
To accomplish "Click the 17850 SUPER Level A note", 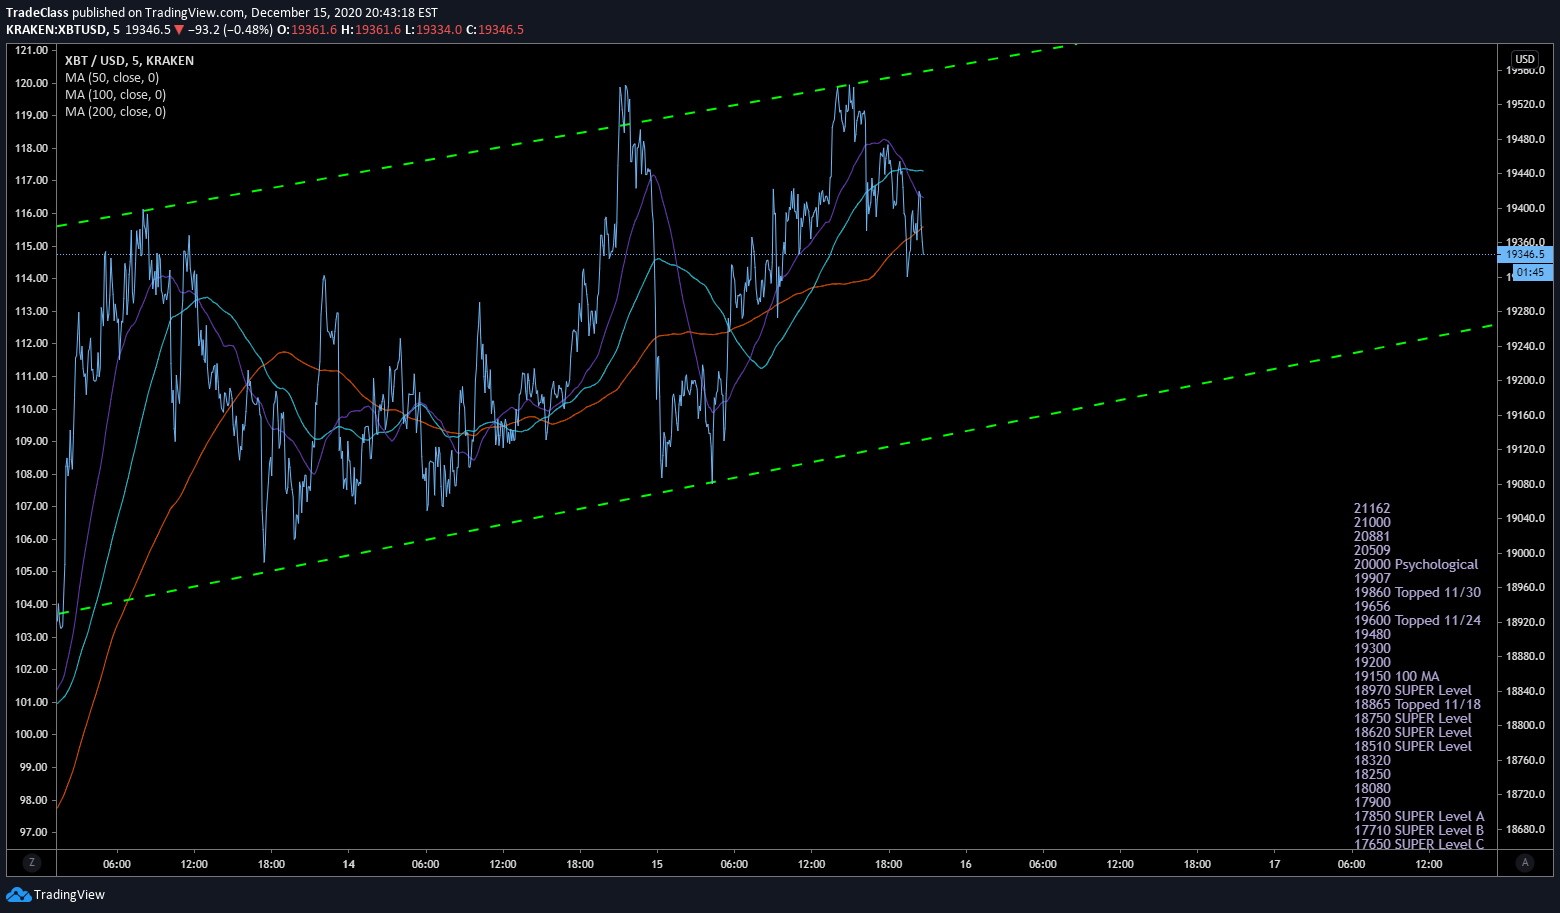I will 1419,816.
